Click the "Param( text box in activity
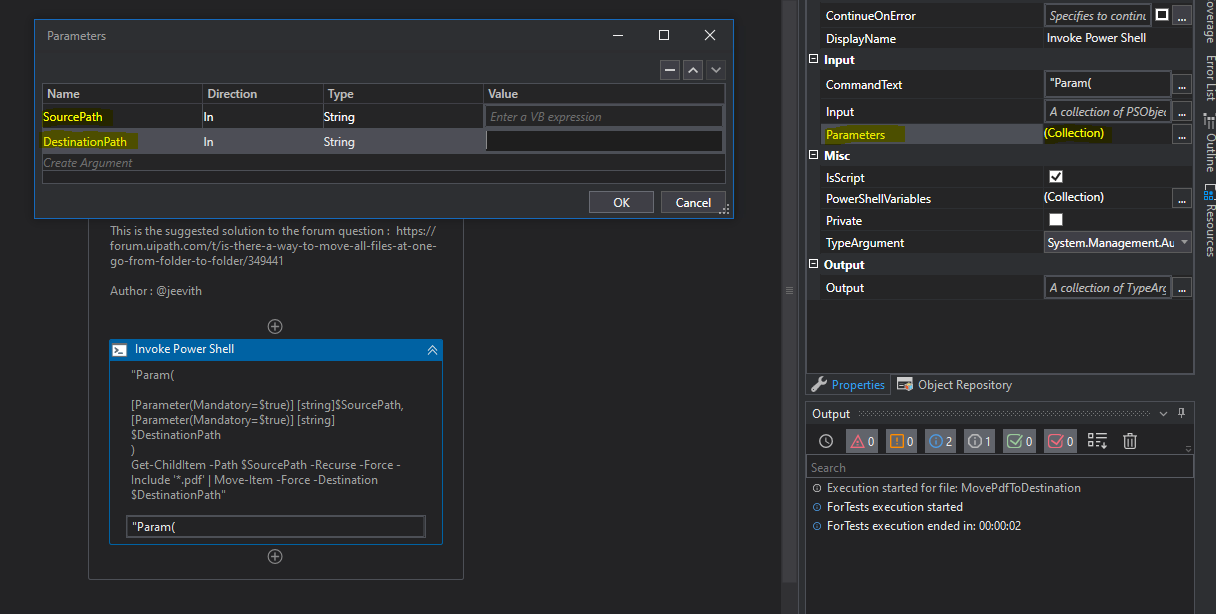Viewport: 1216px width, 614px height. 275,527
